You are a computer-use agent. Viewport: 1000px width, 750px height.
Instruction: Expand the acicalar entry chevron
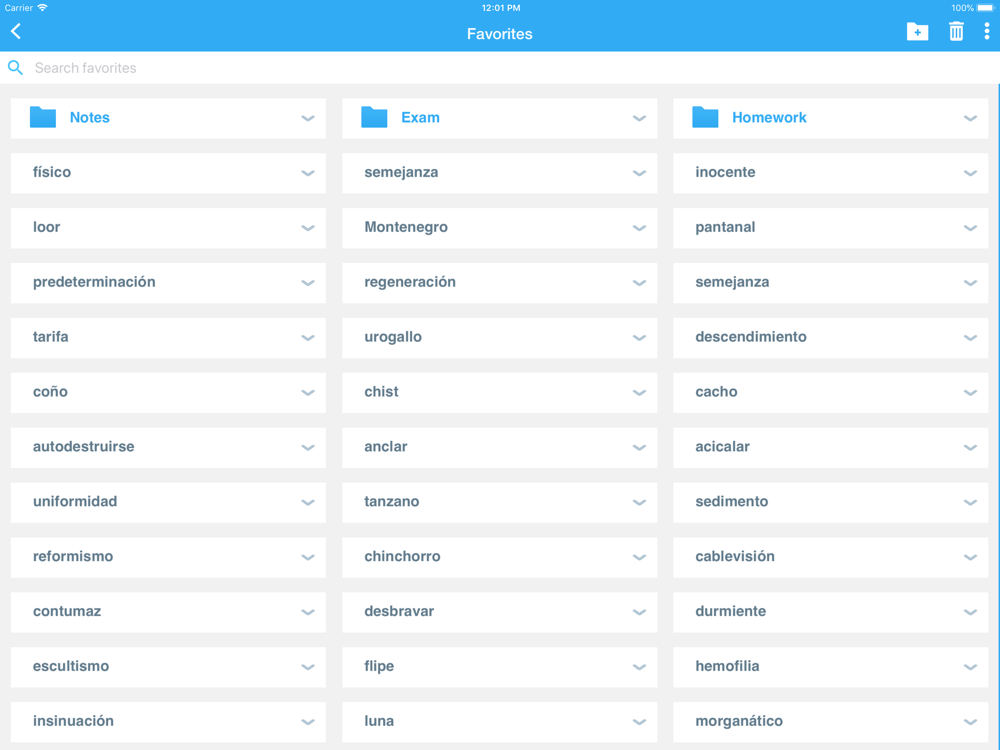click(970, 447)
